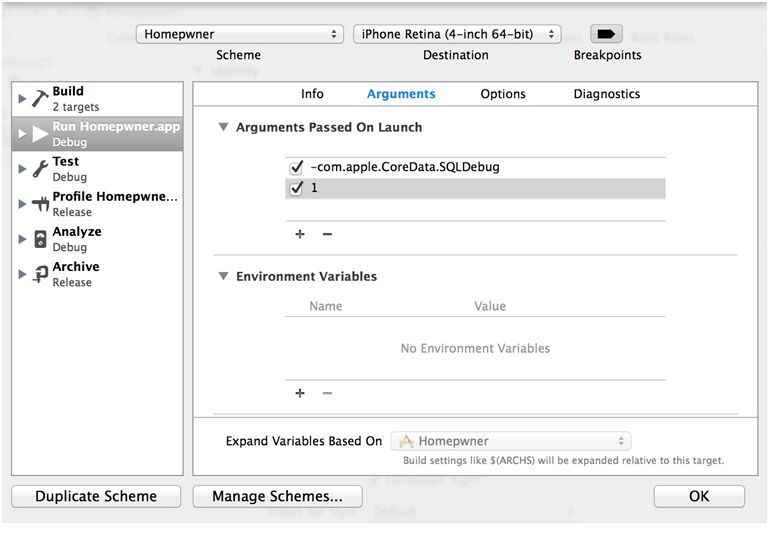Expand the Archive action disclosure triangle

22,274
